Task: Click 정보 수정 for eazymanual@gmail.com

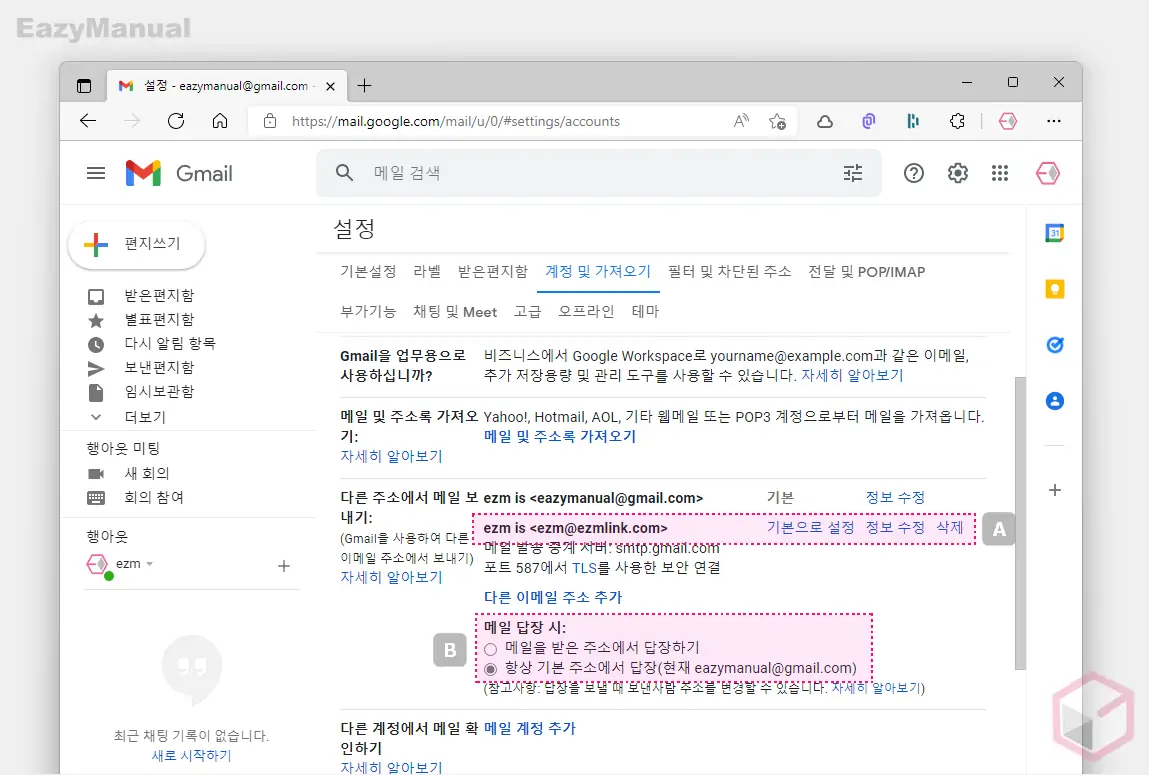Action: [895, 497]
